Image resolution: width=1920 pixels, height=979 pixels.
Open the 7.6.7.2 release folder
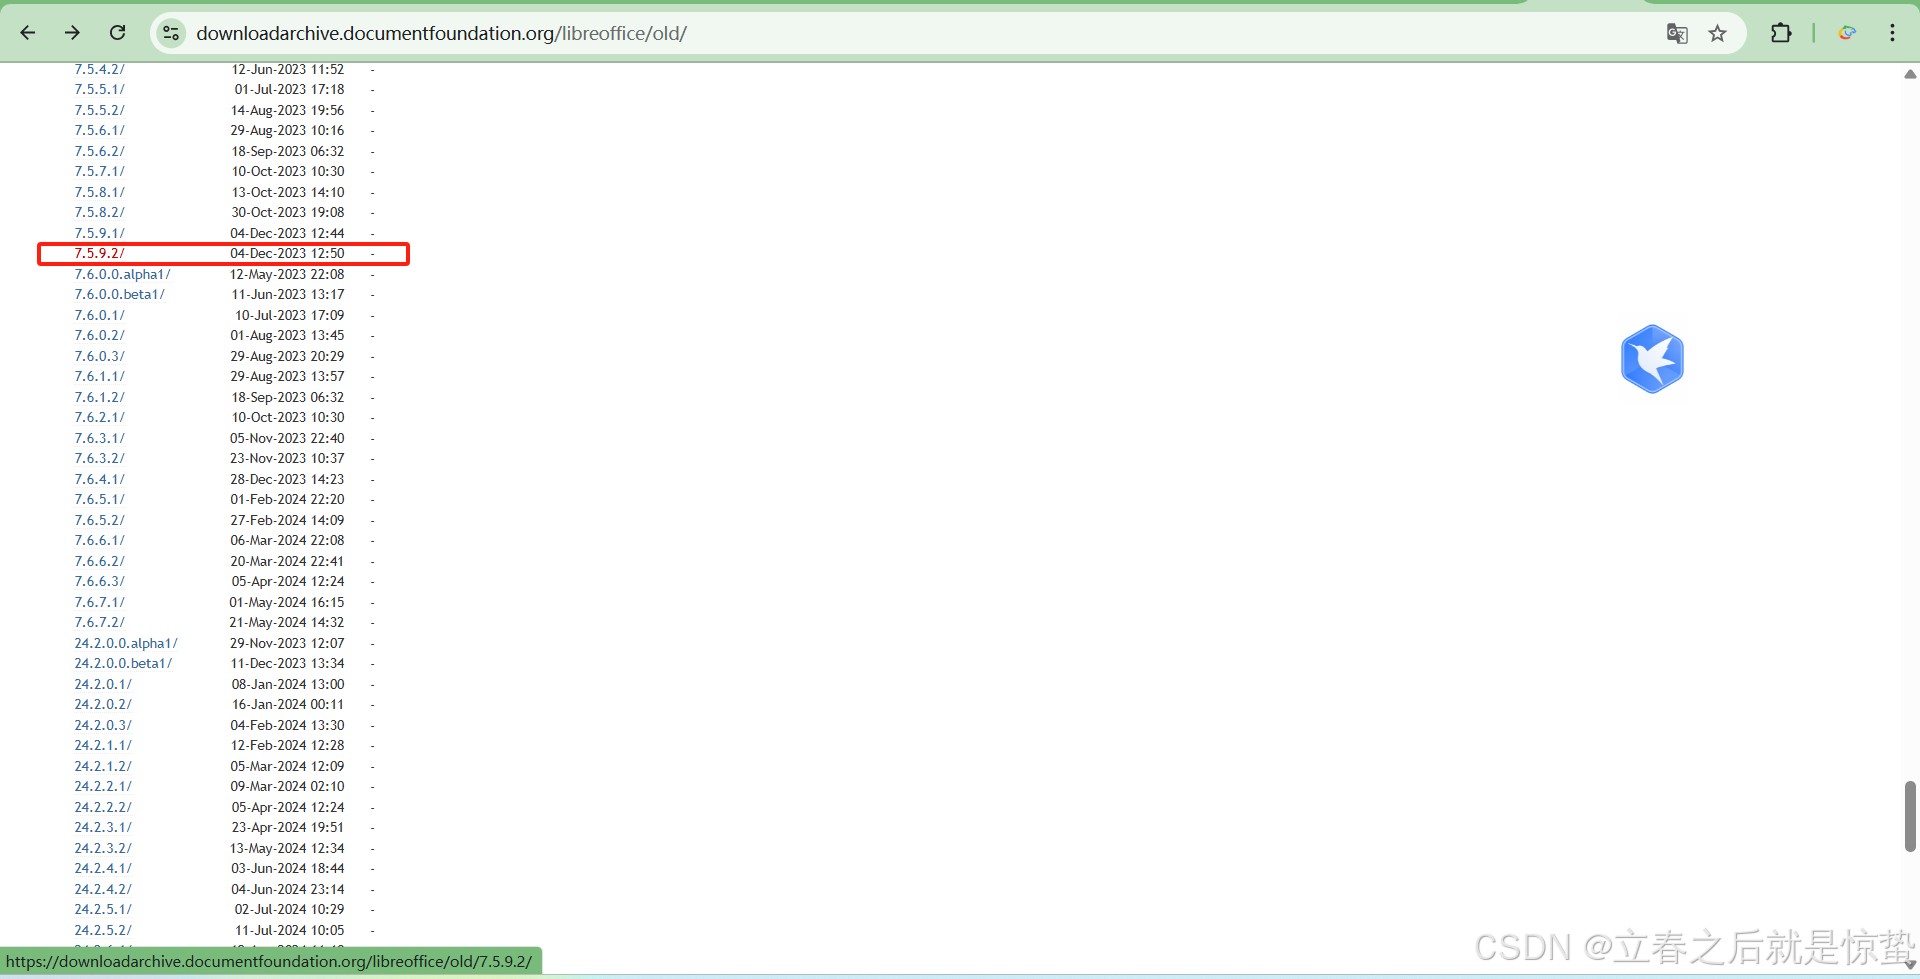coord(99,621)
